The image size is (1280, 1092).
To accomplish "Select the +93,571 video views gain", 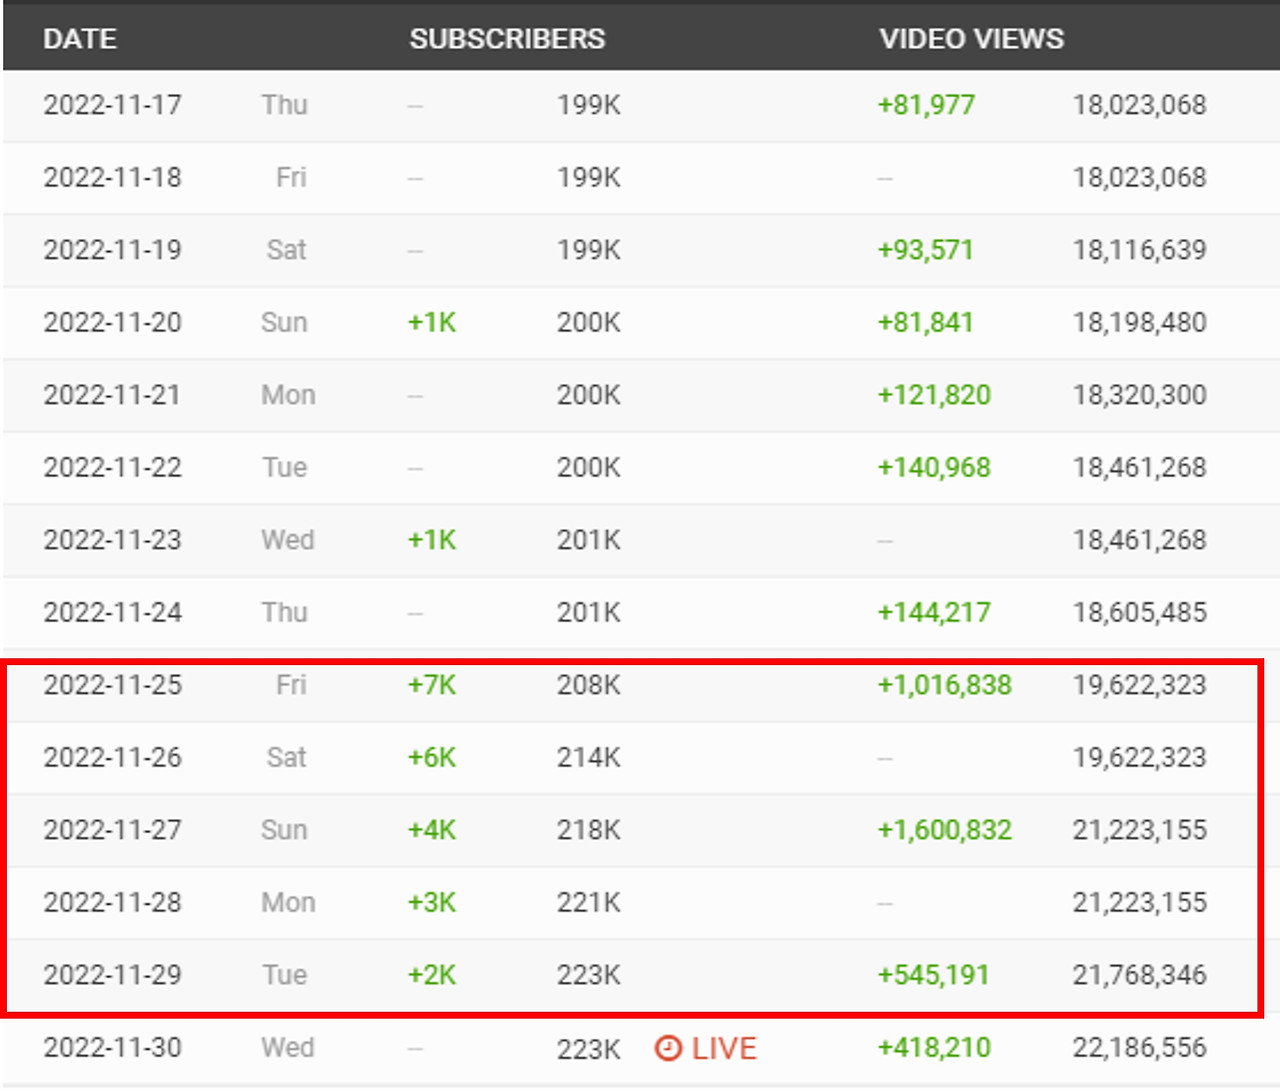I will pos(925,250).
